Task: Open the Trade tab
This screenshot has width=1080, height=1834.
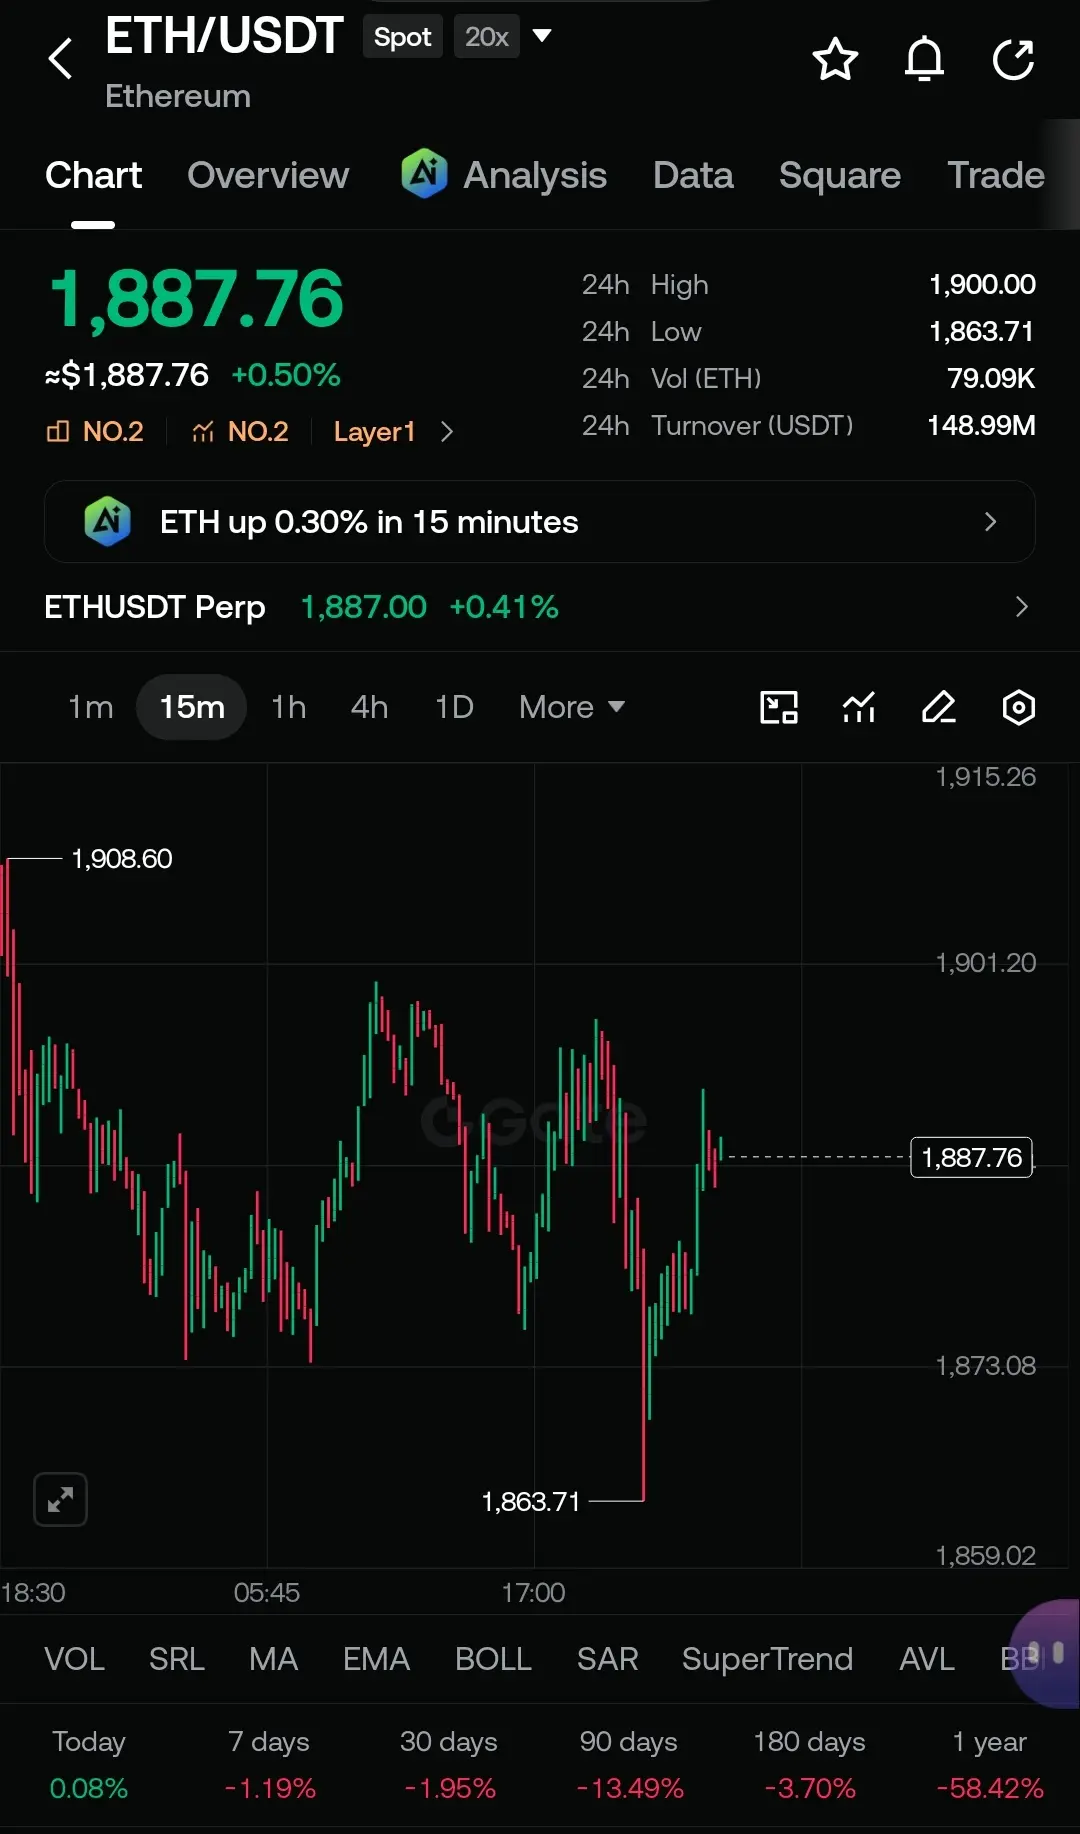Action: point(996,176)
